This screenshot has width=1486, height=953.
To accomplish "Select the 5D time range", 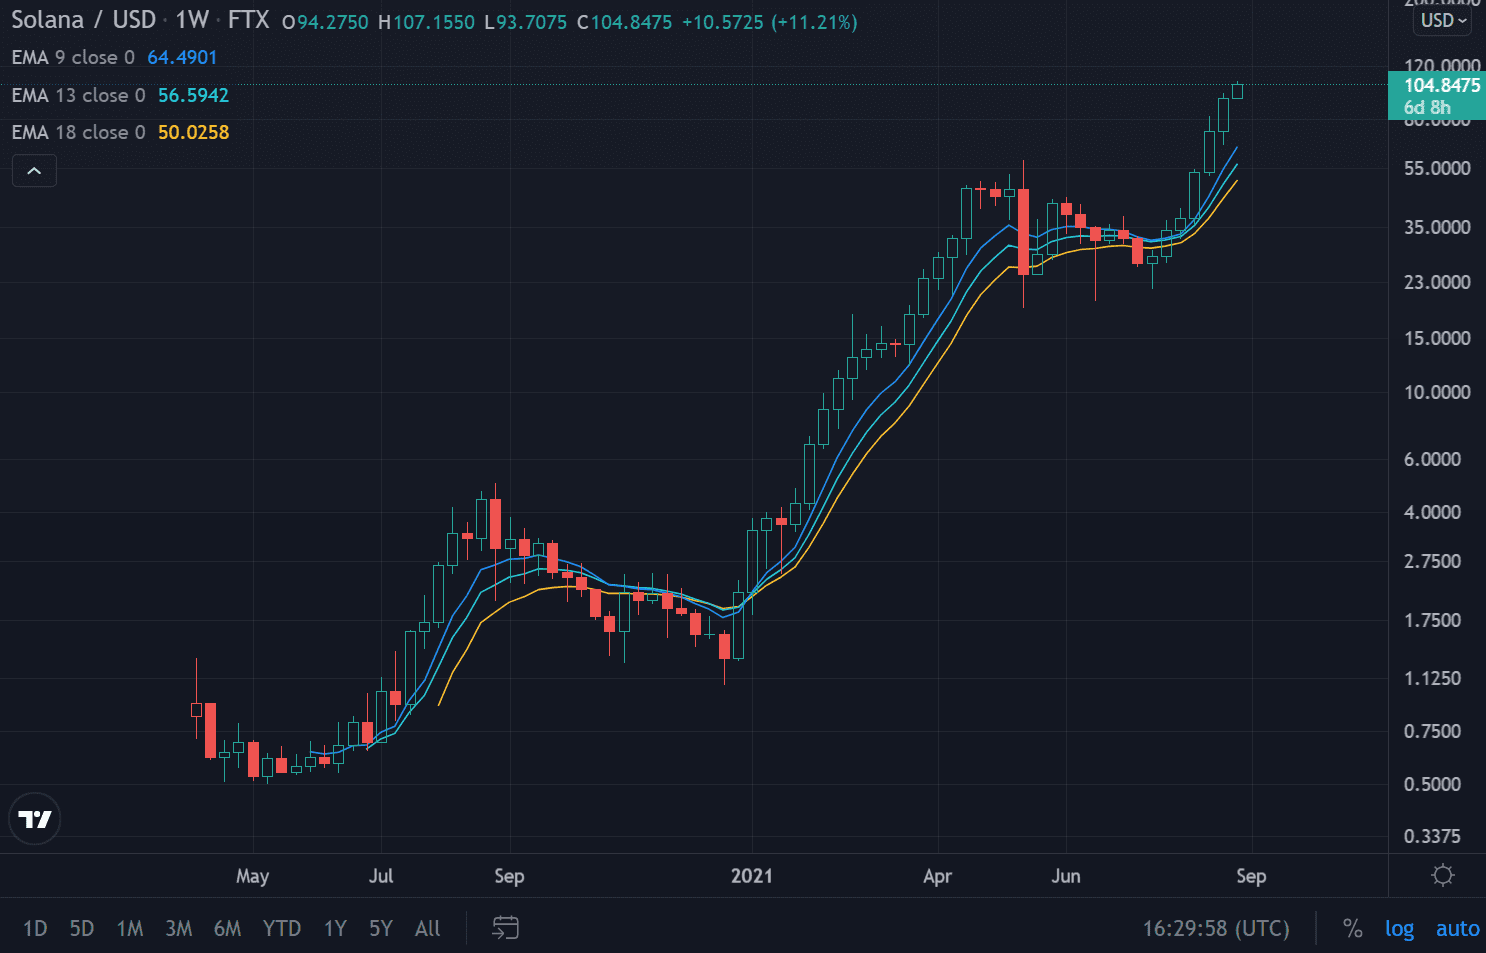I will click(x=82, y=928).
